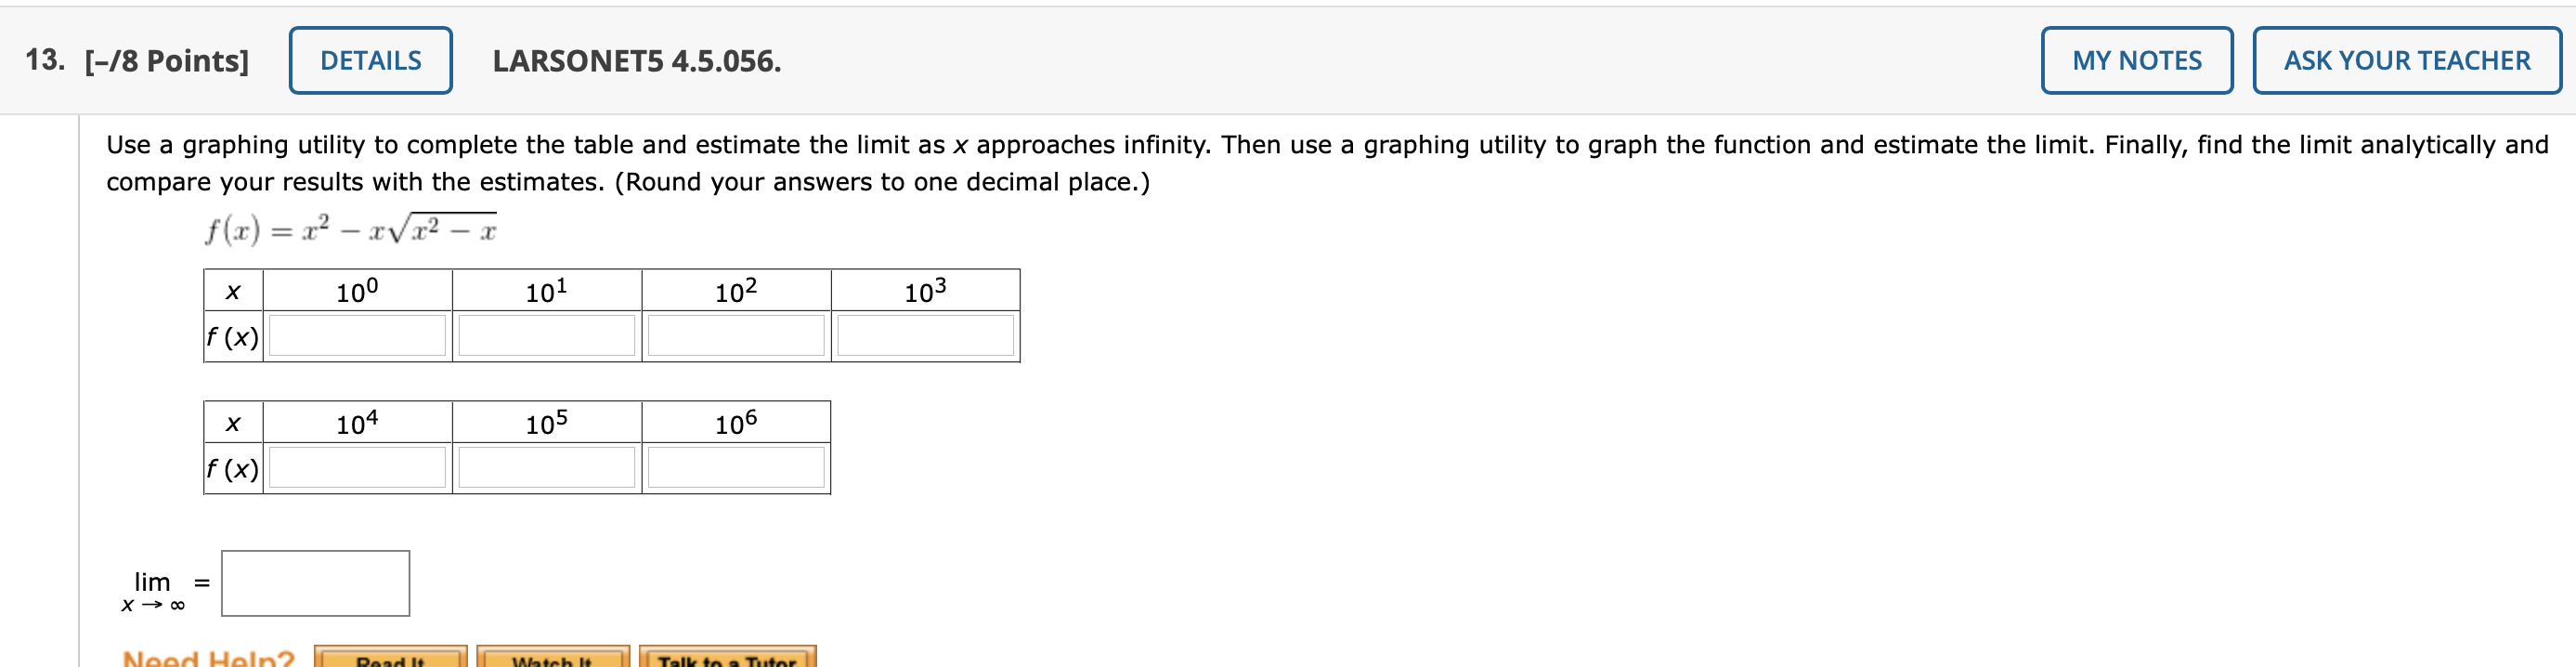
Task: Click the f(x) answer box under 10^0
Action: pyautogui.click(x=355, y=335)
